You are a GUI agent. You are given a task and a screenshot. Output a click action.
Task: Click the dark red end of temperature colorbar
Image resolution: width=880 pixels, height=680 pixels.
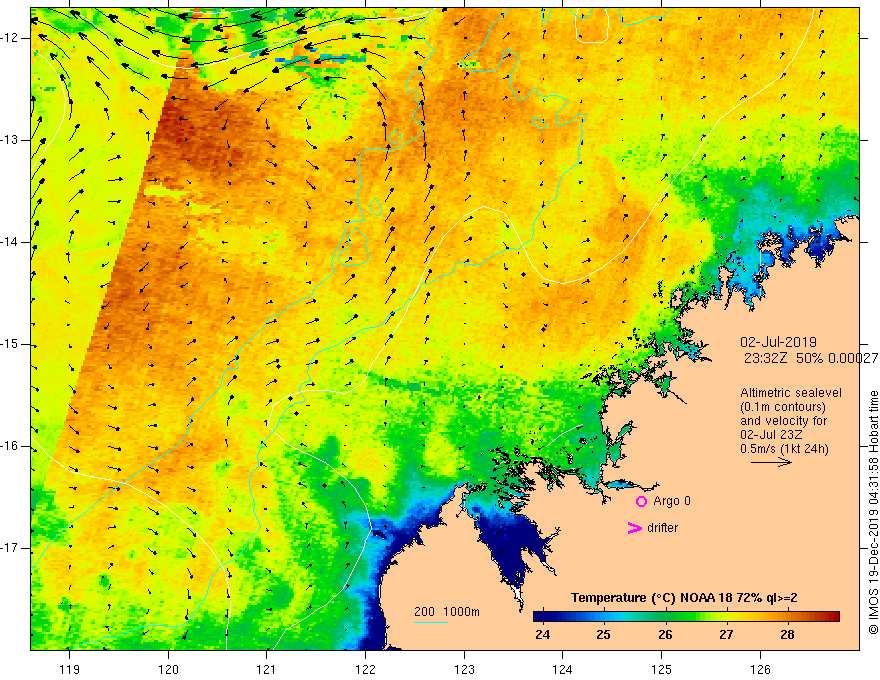[x=833, y=617]
